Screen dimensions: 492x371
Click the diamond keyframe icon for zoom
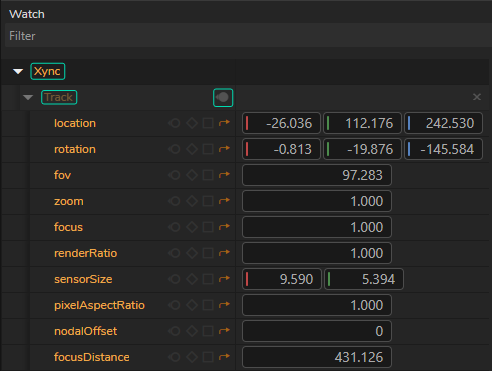pos(192,201)
